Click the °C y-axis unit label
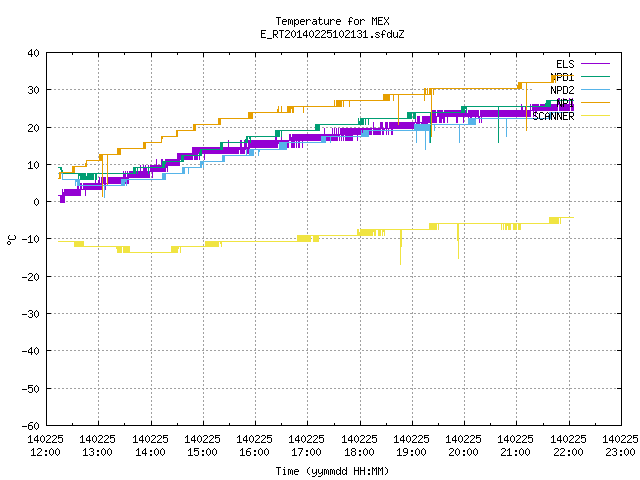Viewport: 640px width, 480px height. [11, 240]
